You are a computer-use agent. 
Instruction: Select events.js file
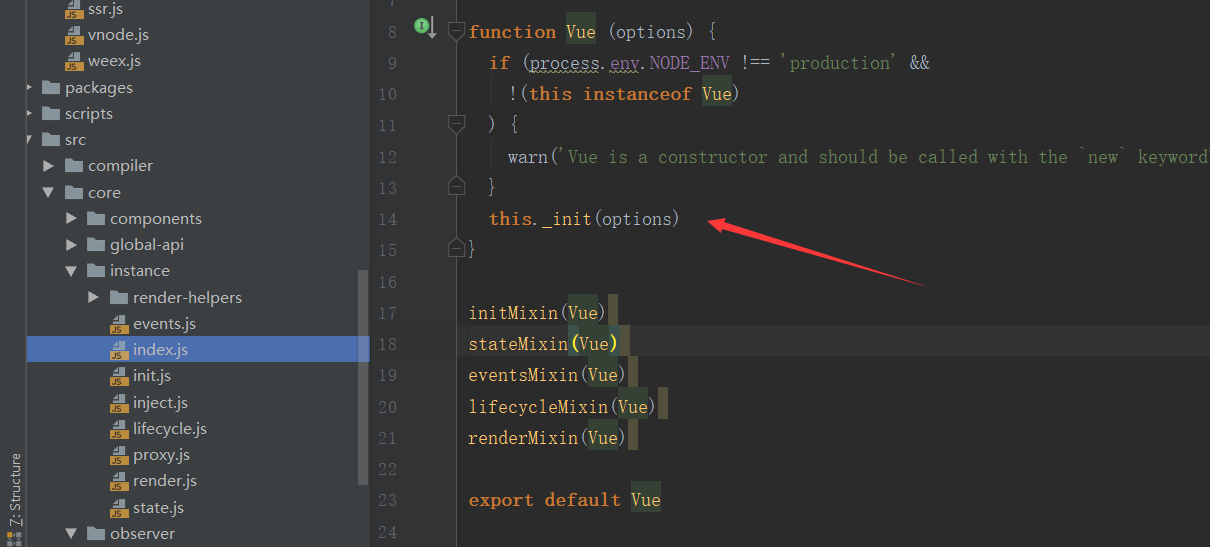click(164, 324)
